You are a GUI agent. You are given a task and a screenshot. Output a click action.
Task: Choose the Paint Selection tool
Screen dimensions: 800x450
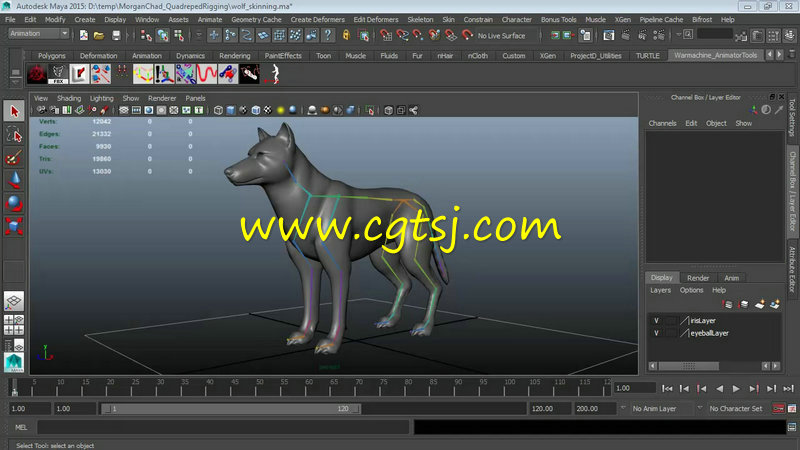[x=14, y=158]
